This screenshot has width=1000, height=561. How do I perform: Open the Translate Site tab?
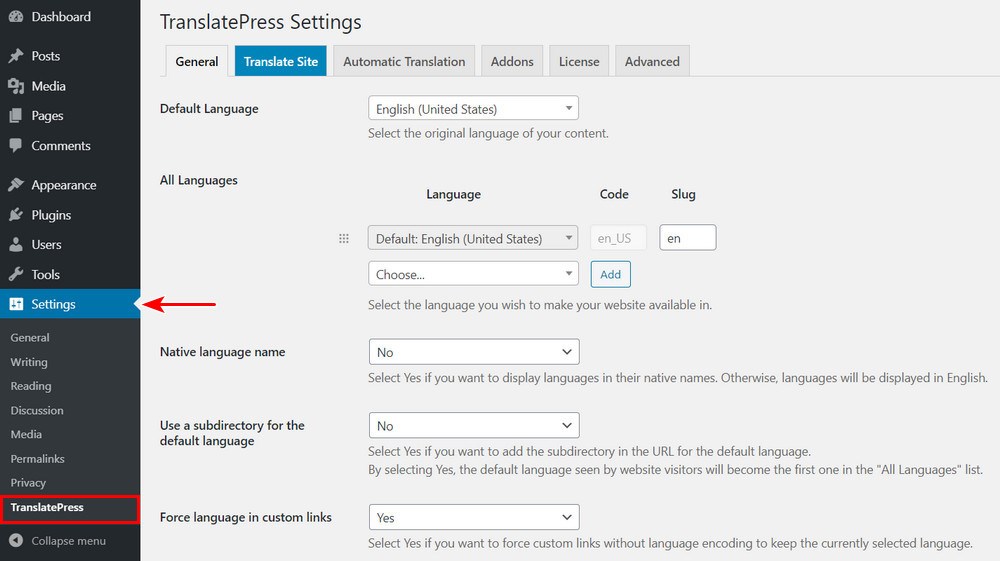pyautogui.click(x=281, y=61)
